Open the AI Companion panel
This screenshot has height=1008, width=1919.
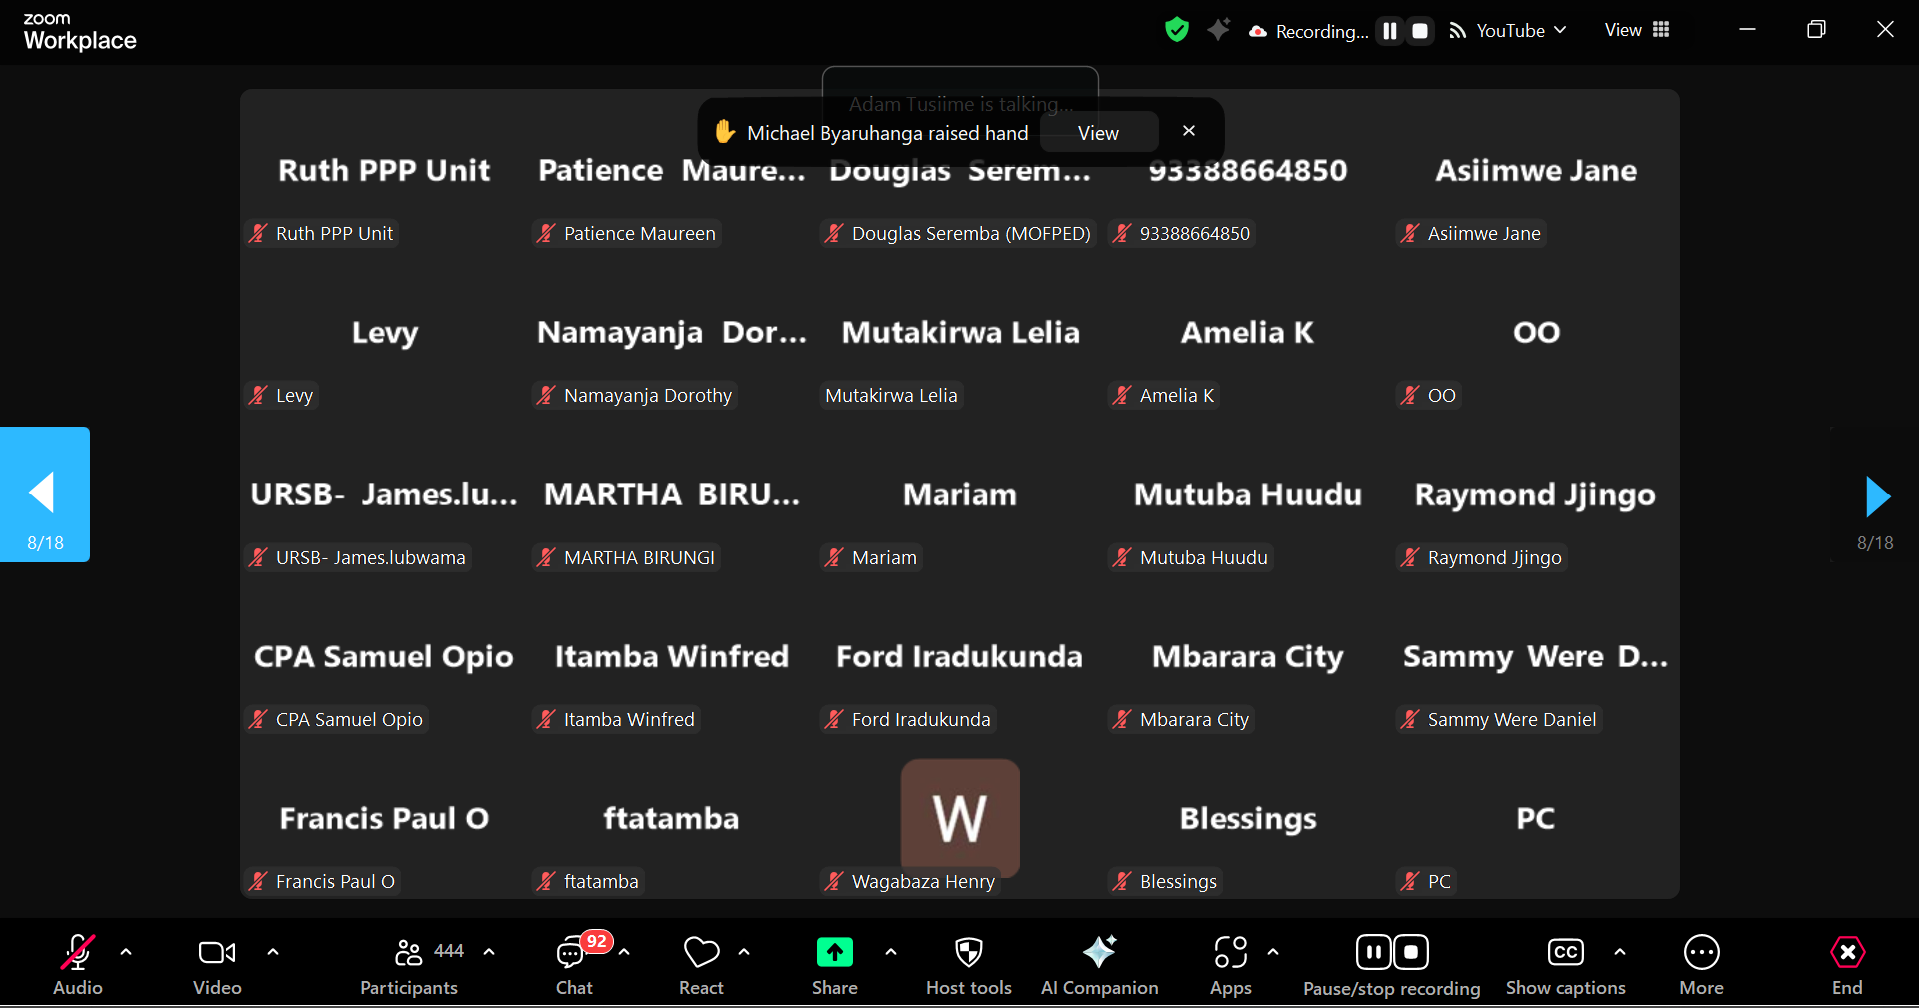(x=1099, y=953)
